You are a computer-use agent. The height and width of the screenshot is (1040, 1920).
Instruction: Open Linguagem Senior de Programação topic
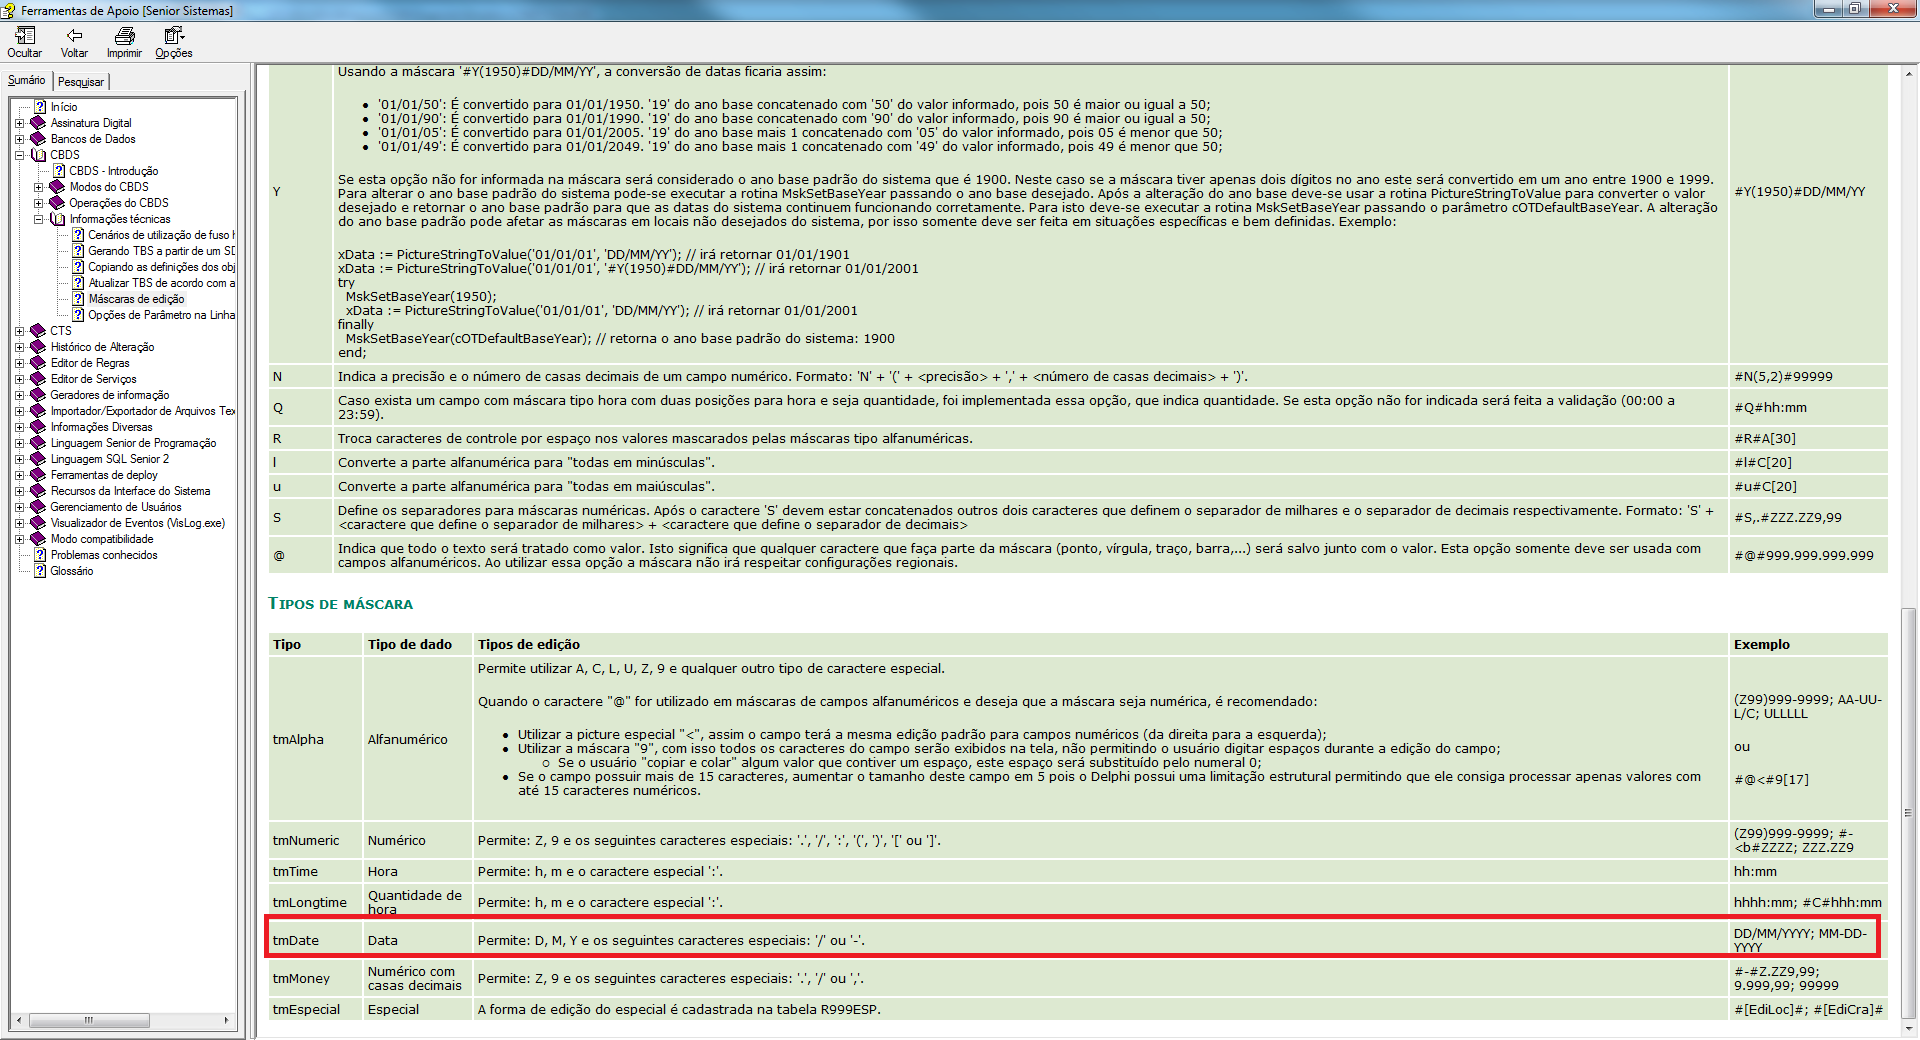point(133,443)
